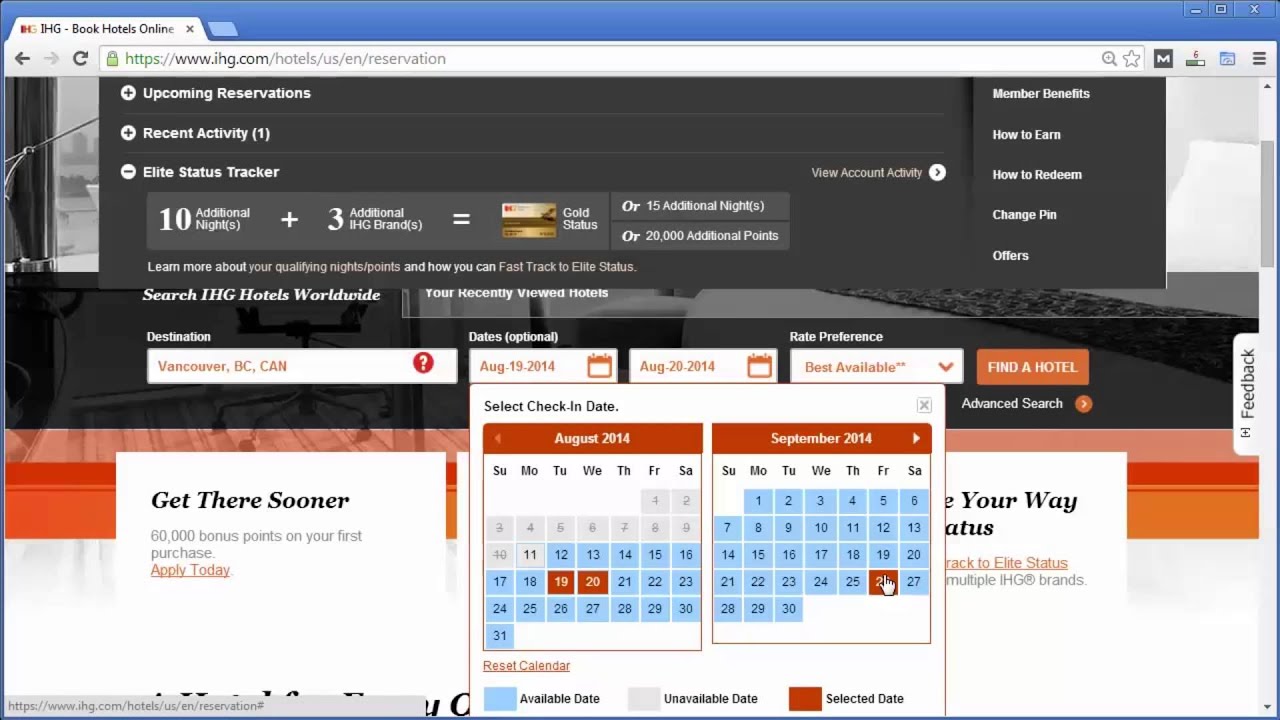Switch to Your Recently Viewed Hotels tab

pyautogui.click(x=516, y=293)
